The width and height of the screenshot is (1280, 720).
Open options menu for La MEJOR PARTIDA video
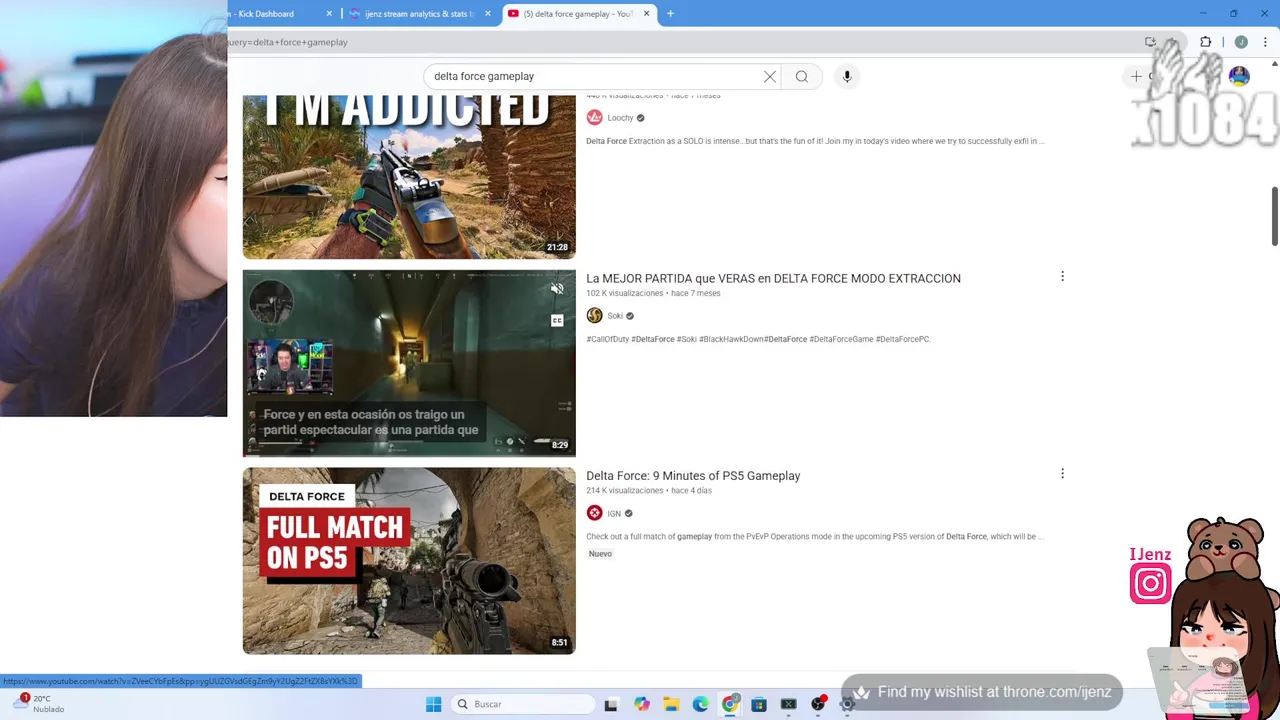[x=1062, y=276]
